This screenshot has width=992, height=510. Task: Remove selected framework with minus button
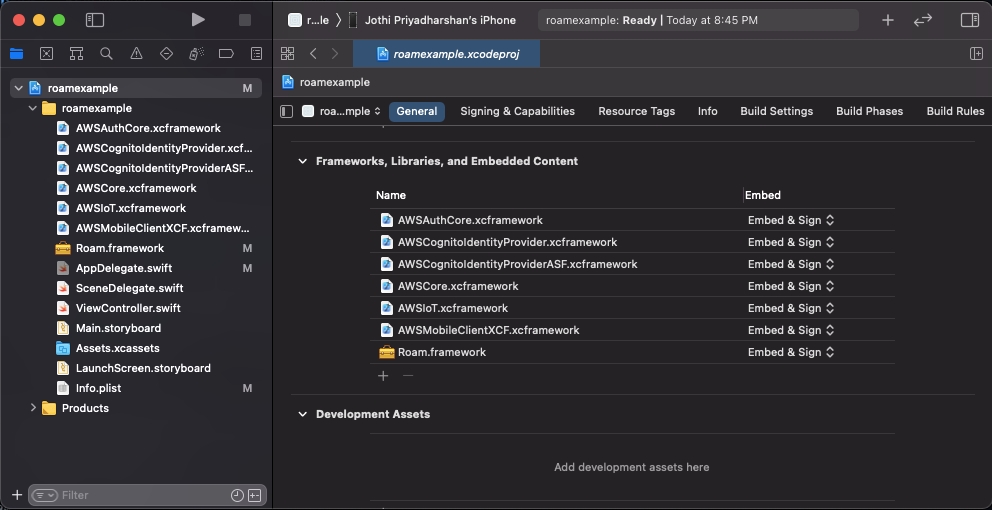click(408, 376)
